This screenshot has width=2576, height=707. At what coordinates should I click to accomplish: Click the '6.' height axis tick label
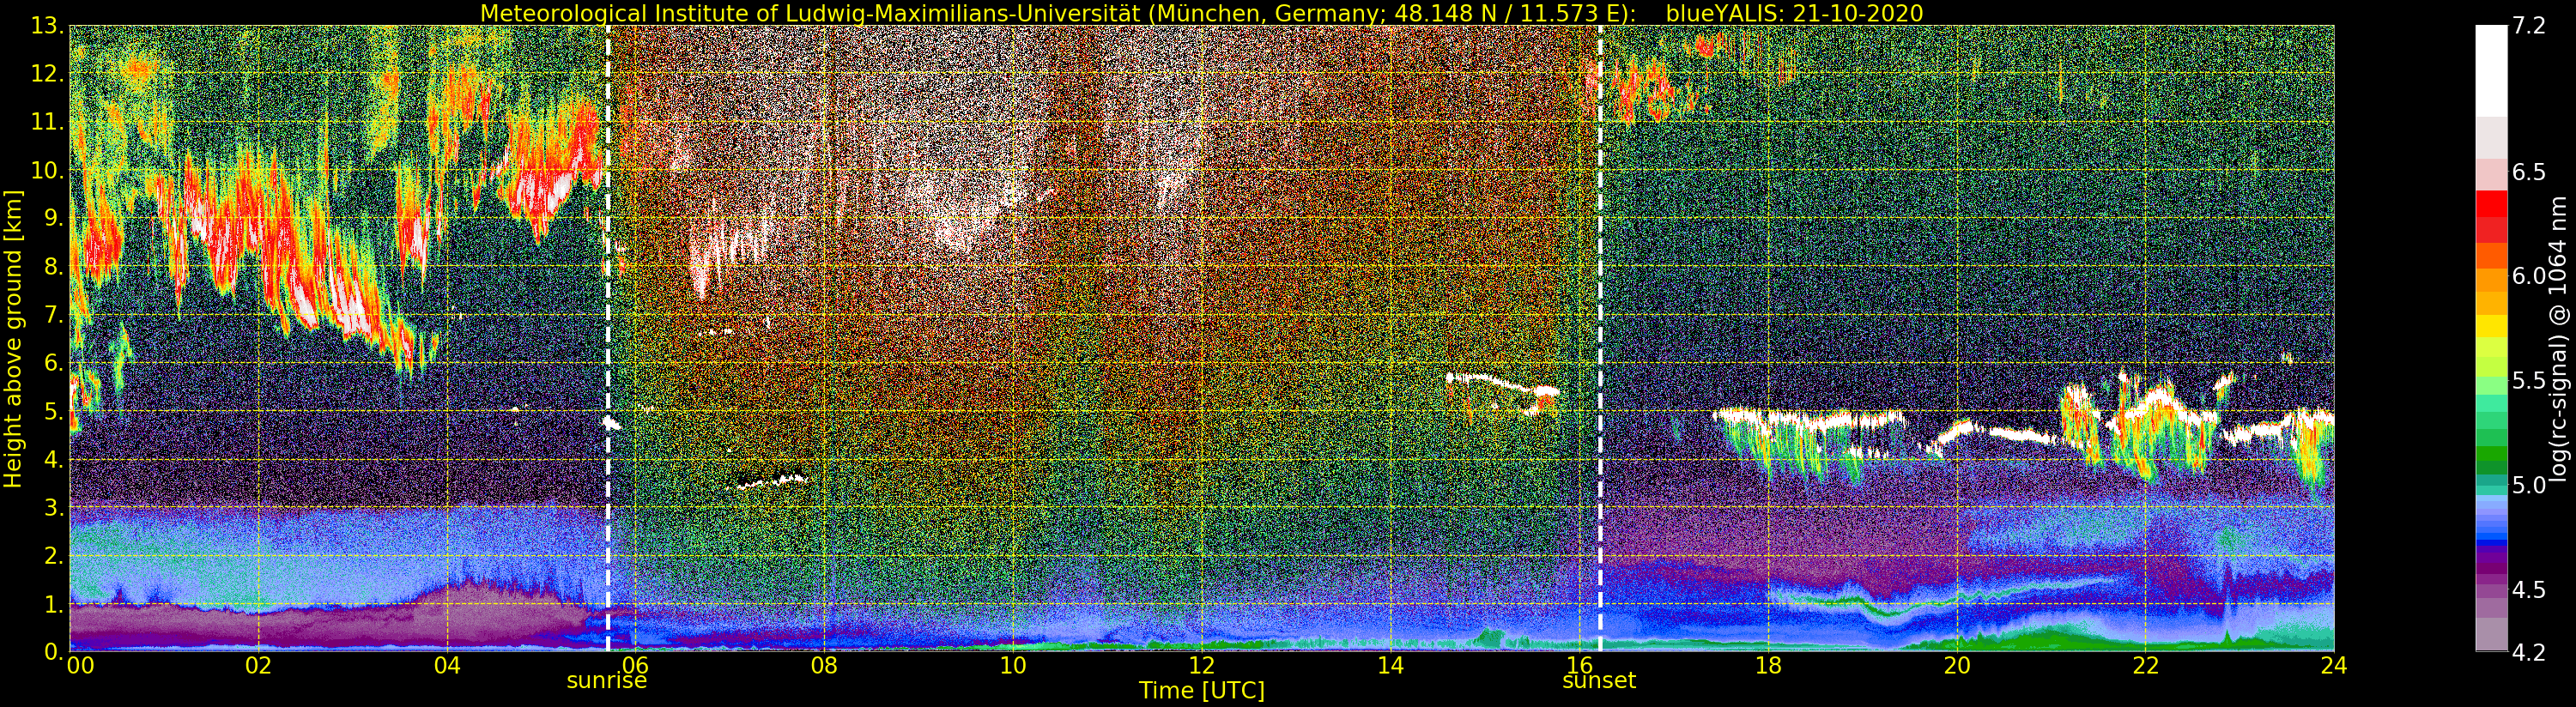[53, 364]
